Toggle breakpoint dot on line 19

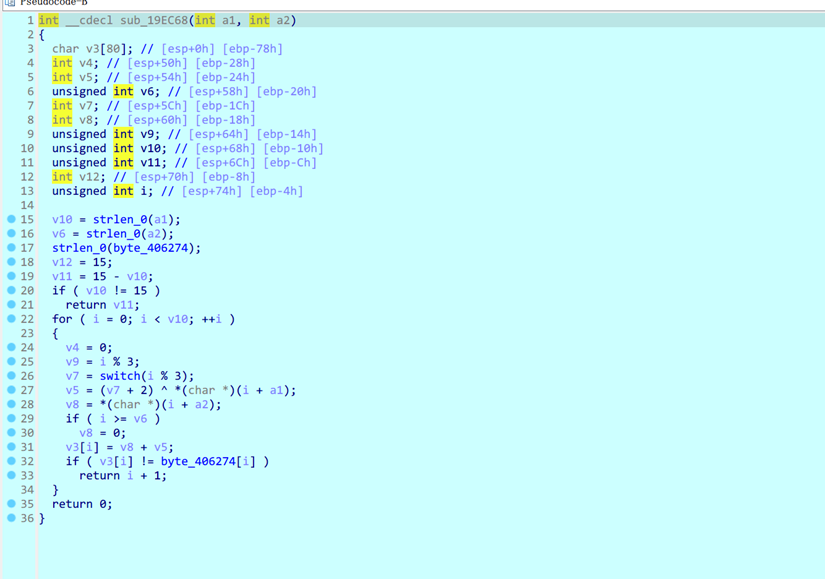(12, 276)
